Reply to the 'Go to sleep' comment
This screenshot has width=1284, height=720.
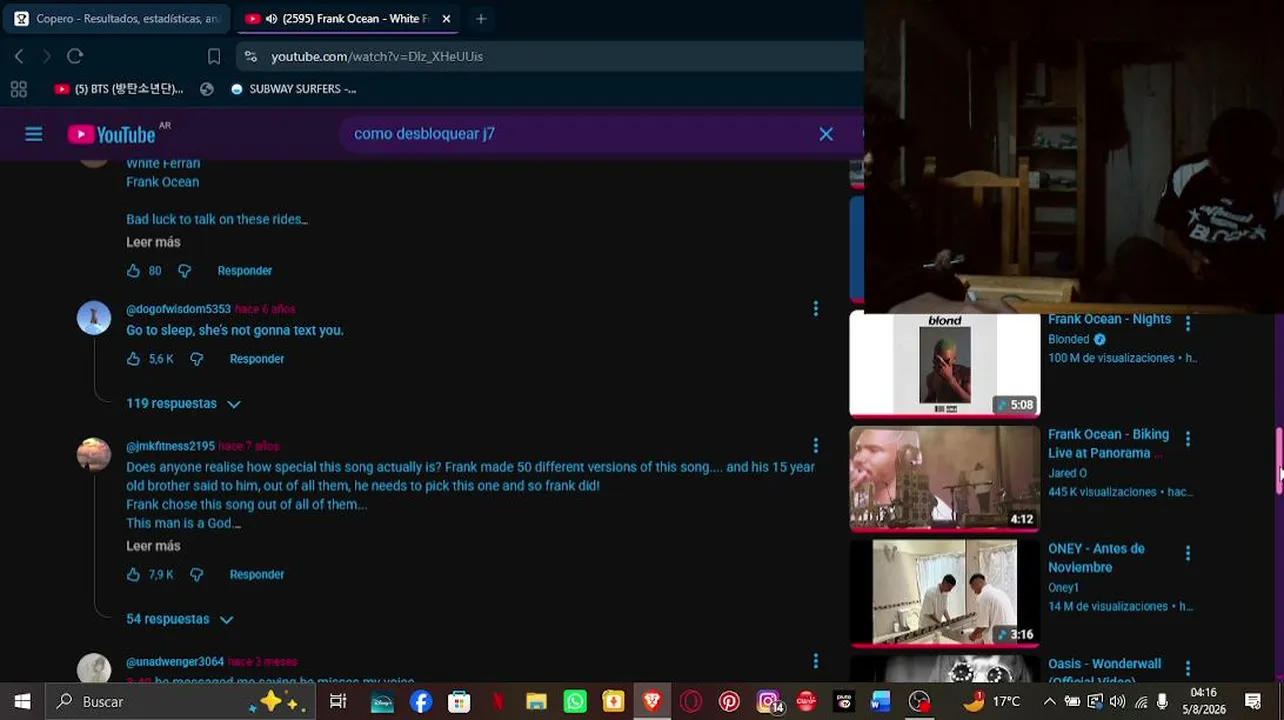pyautogui.click(x=257, y=359)
